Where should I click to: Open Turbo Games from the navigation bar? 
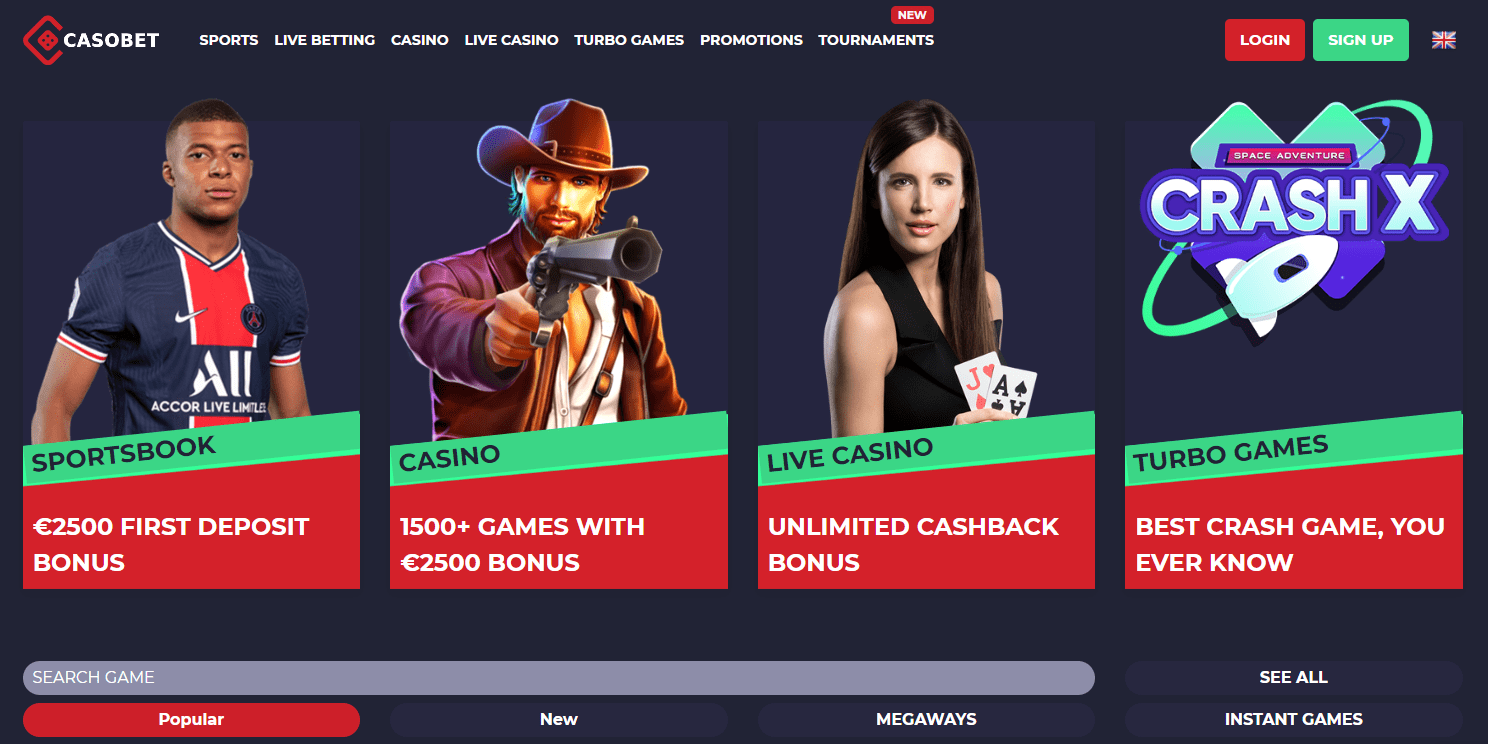[629, 40]
